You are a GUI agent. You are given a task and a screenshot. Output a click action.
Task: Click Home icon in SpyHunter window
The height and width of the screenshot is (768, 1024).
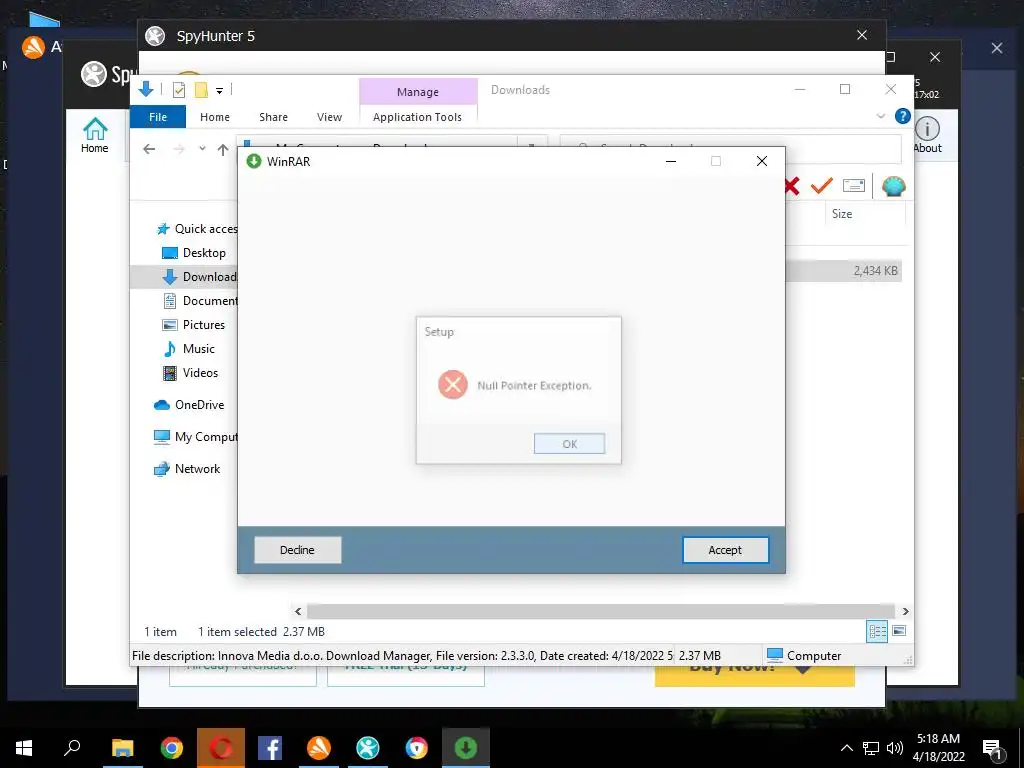click(x=95, y=135)
